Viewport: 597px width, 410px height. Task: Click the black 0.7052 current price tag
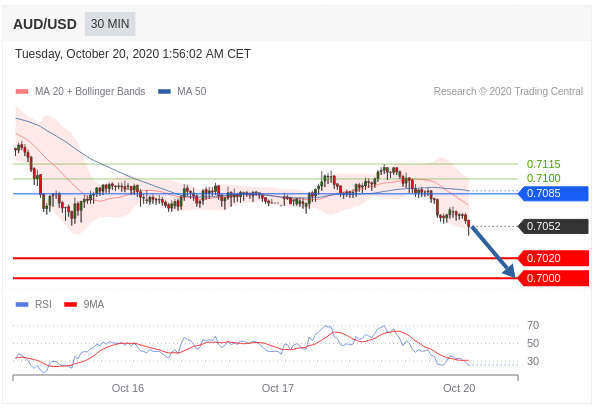pos(554,226)
